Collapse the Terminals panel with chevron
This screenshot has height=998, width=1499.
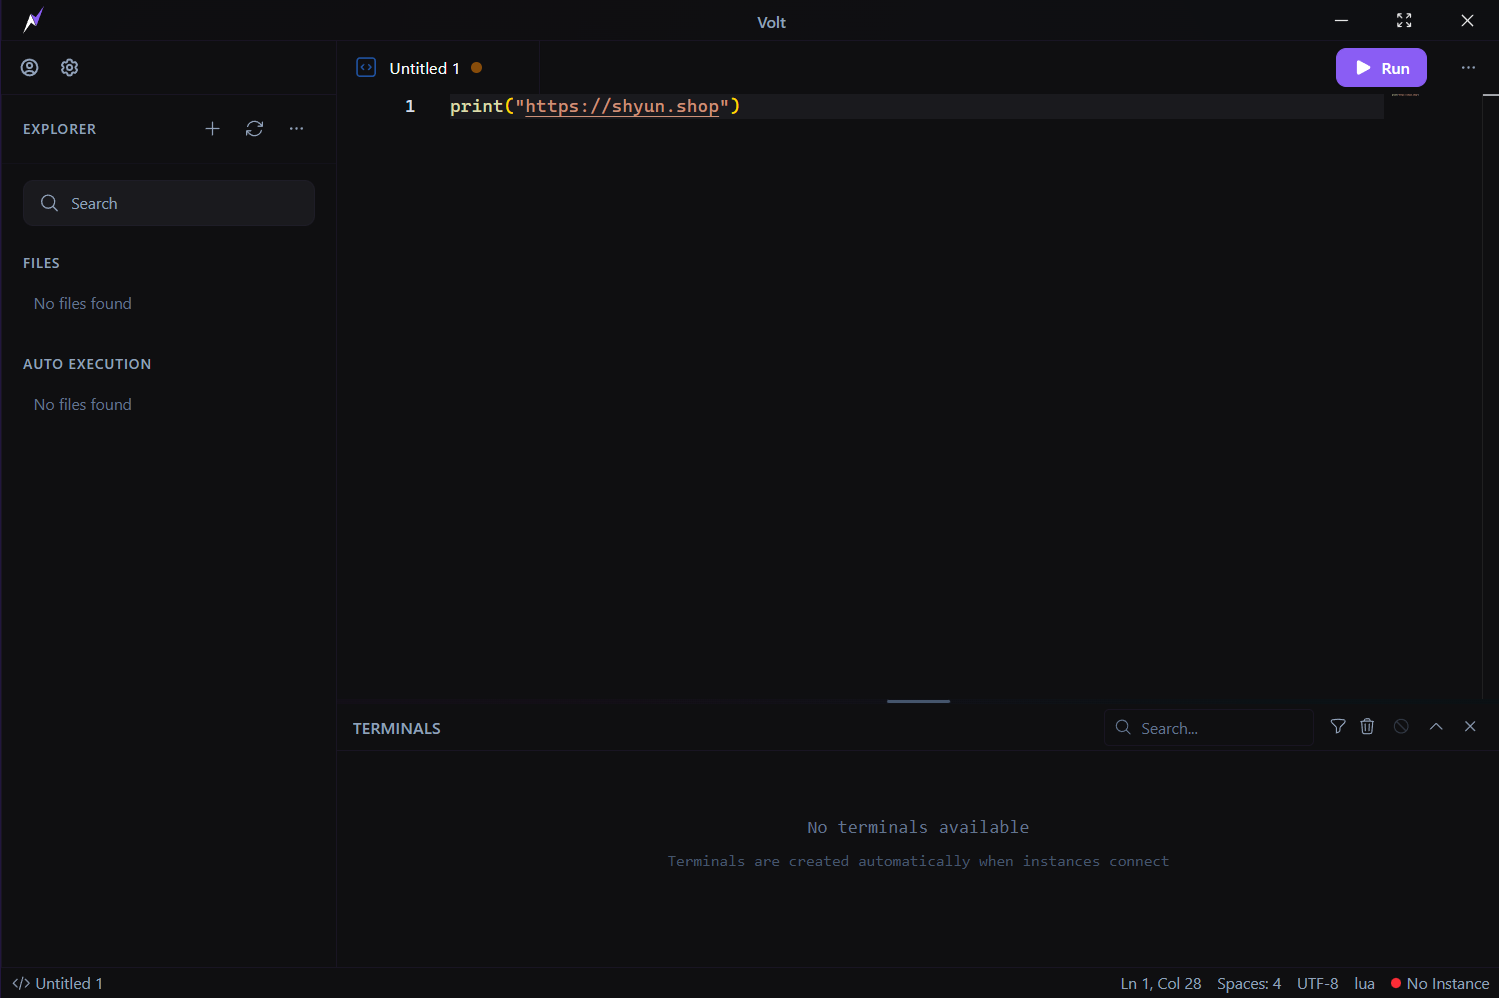[1436, 727]
